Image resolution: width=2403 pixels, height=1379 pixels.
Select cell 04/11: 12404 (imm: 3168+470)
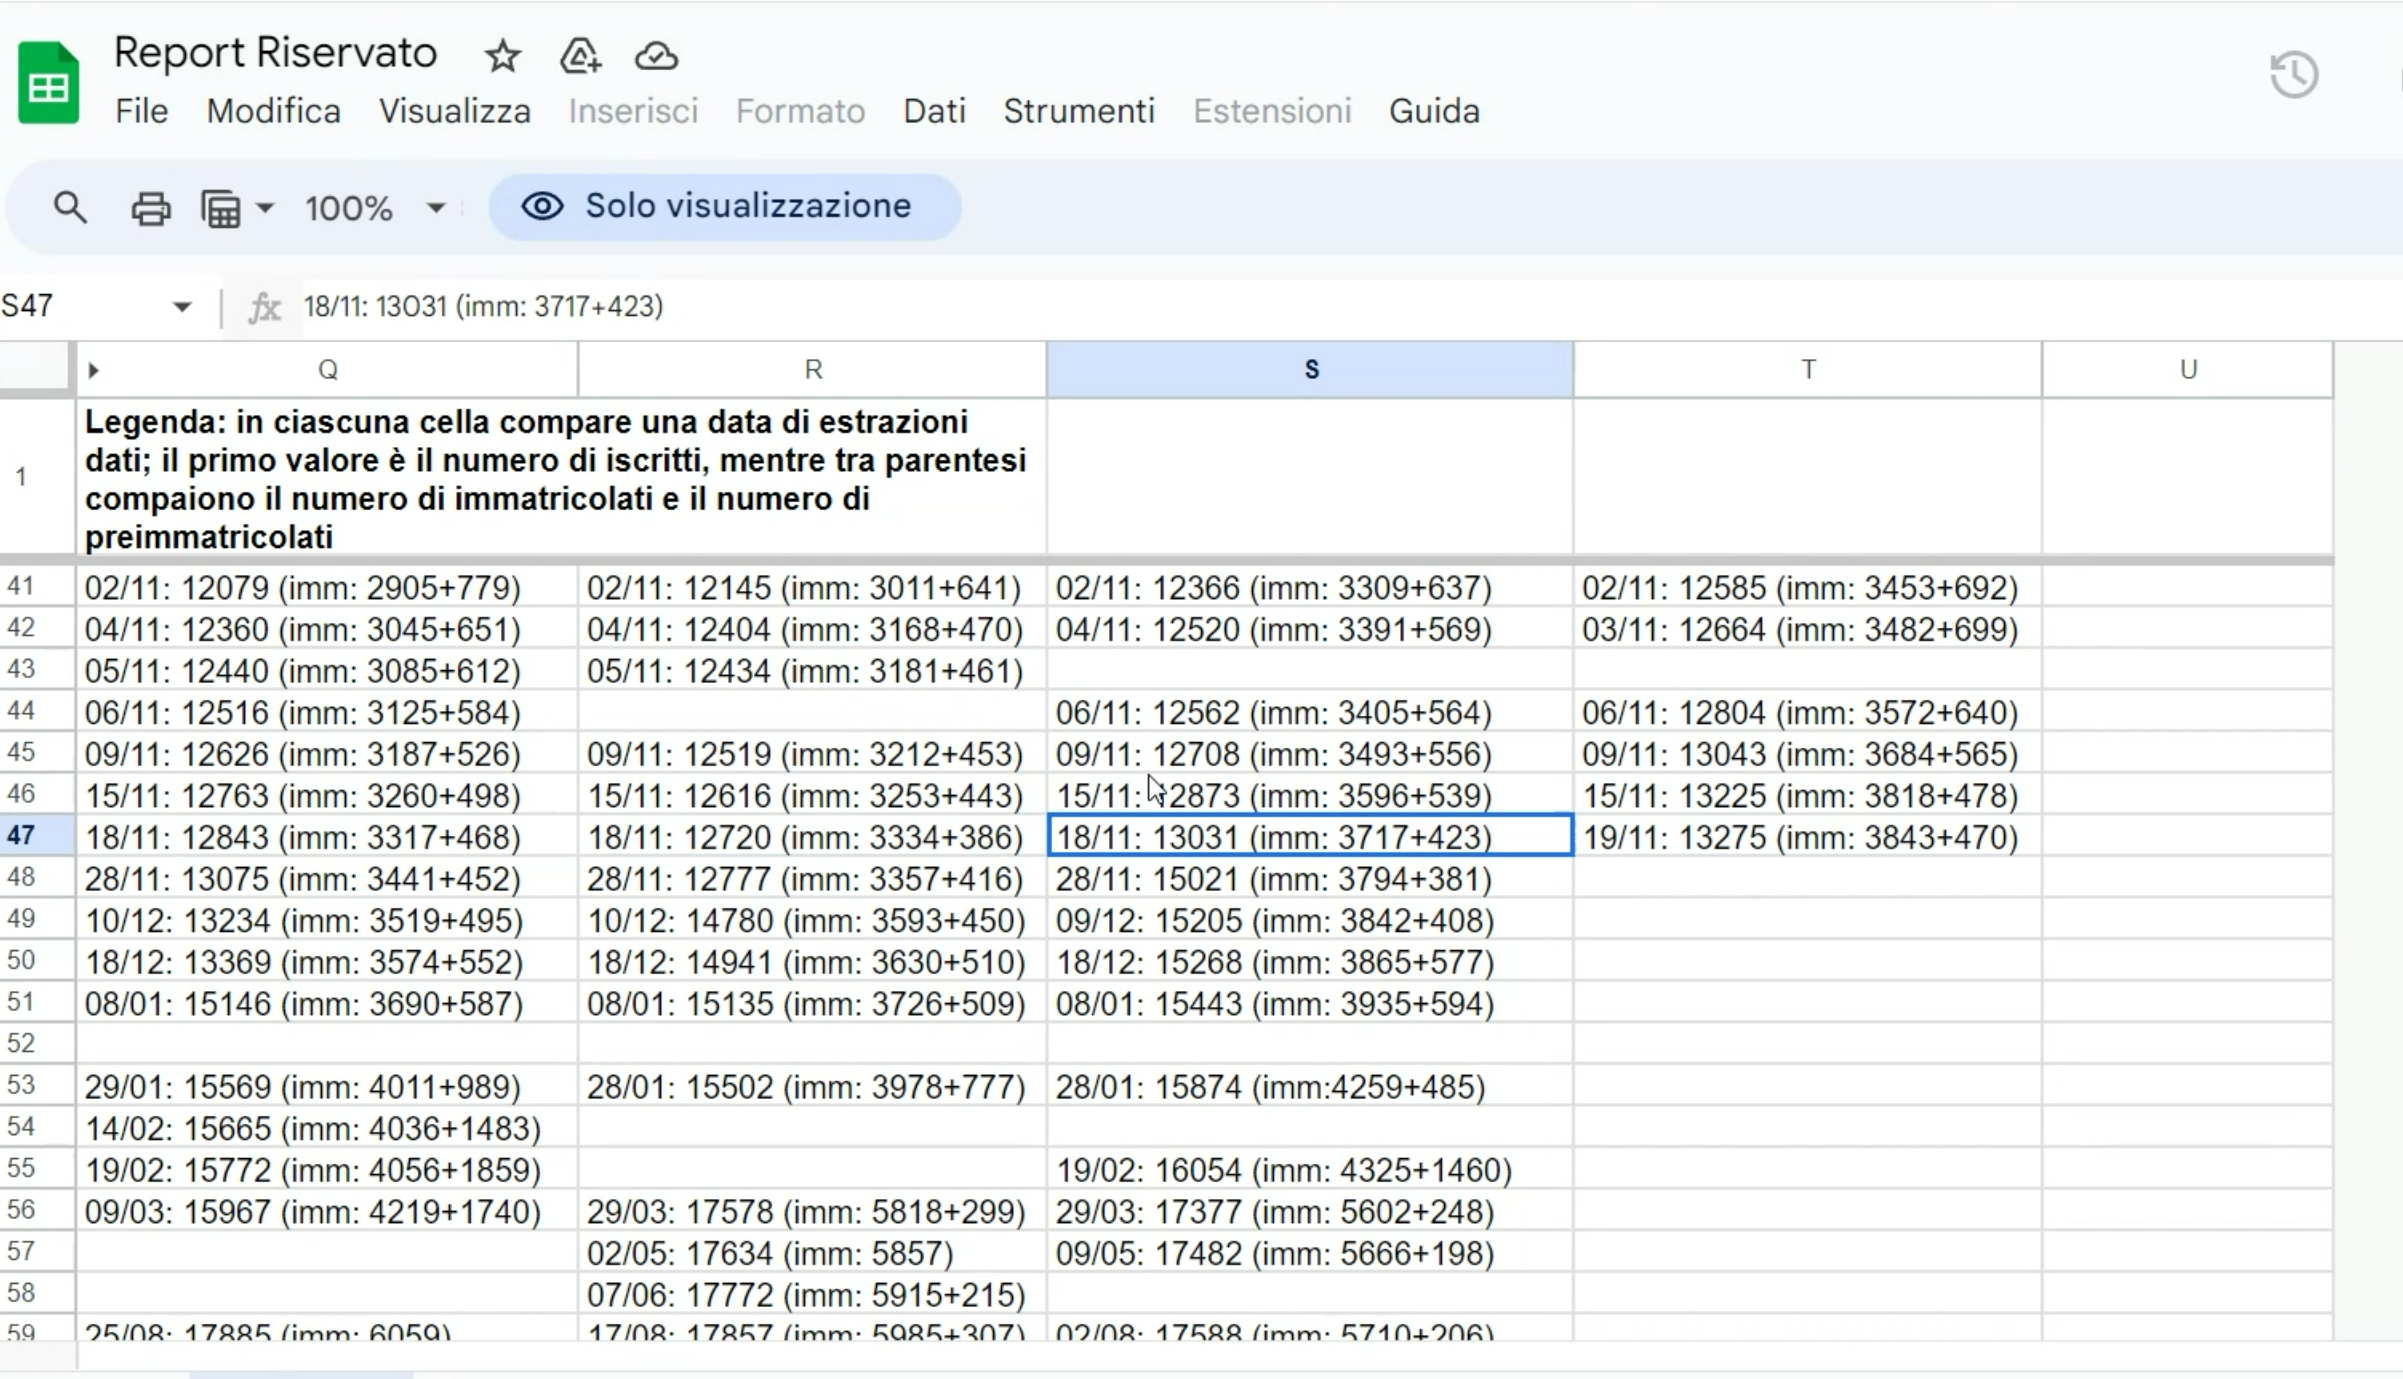tap(813, 630)
